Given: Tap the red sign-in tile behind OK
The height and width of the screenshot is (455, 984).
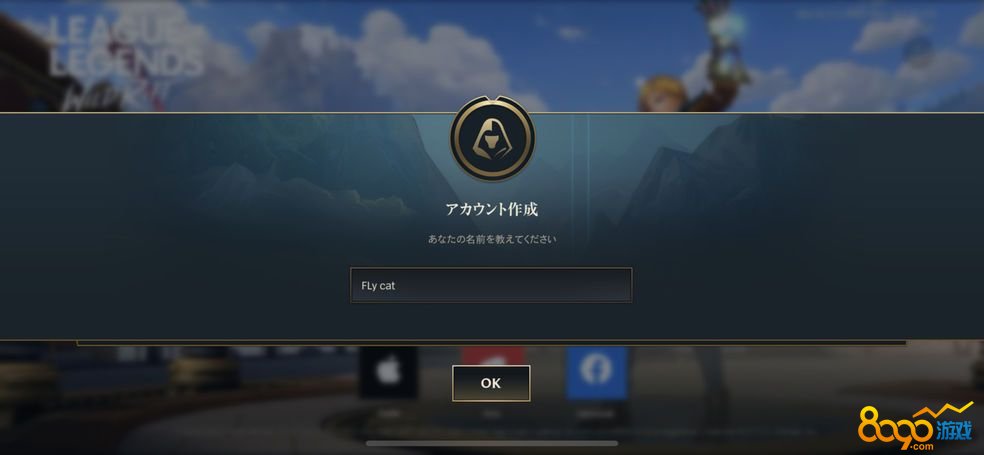Looking at the screenshot, I should (493, 355).
